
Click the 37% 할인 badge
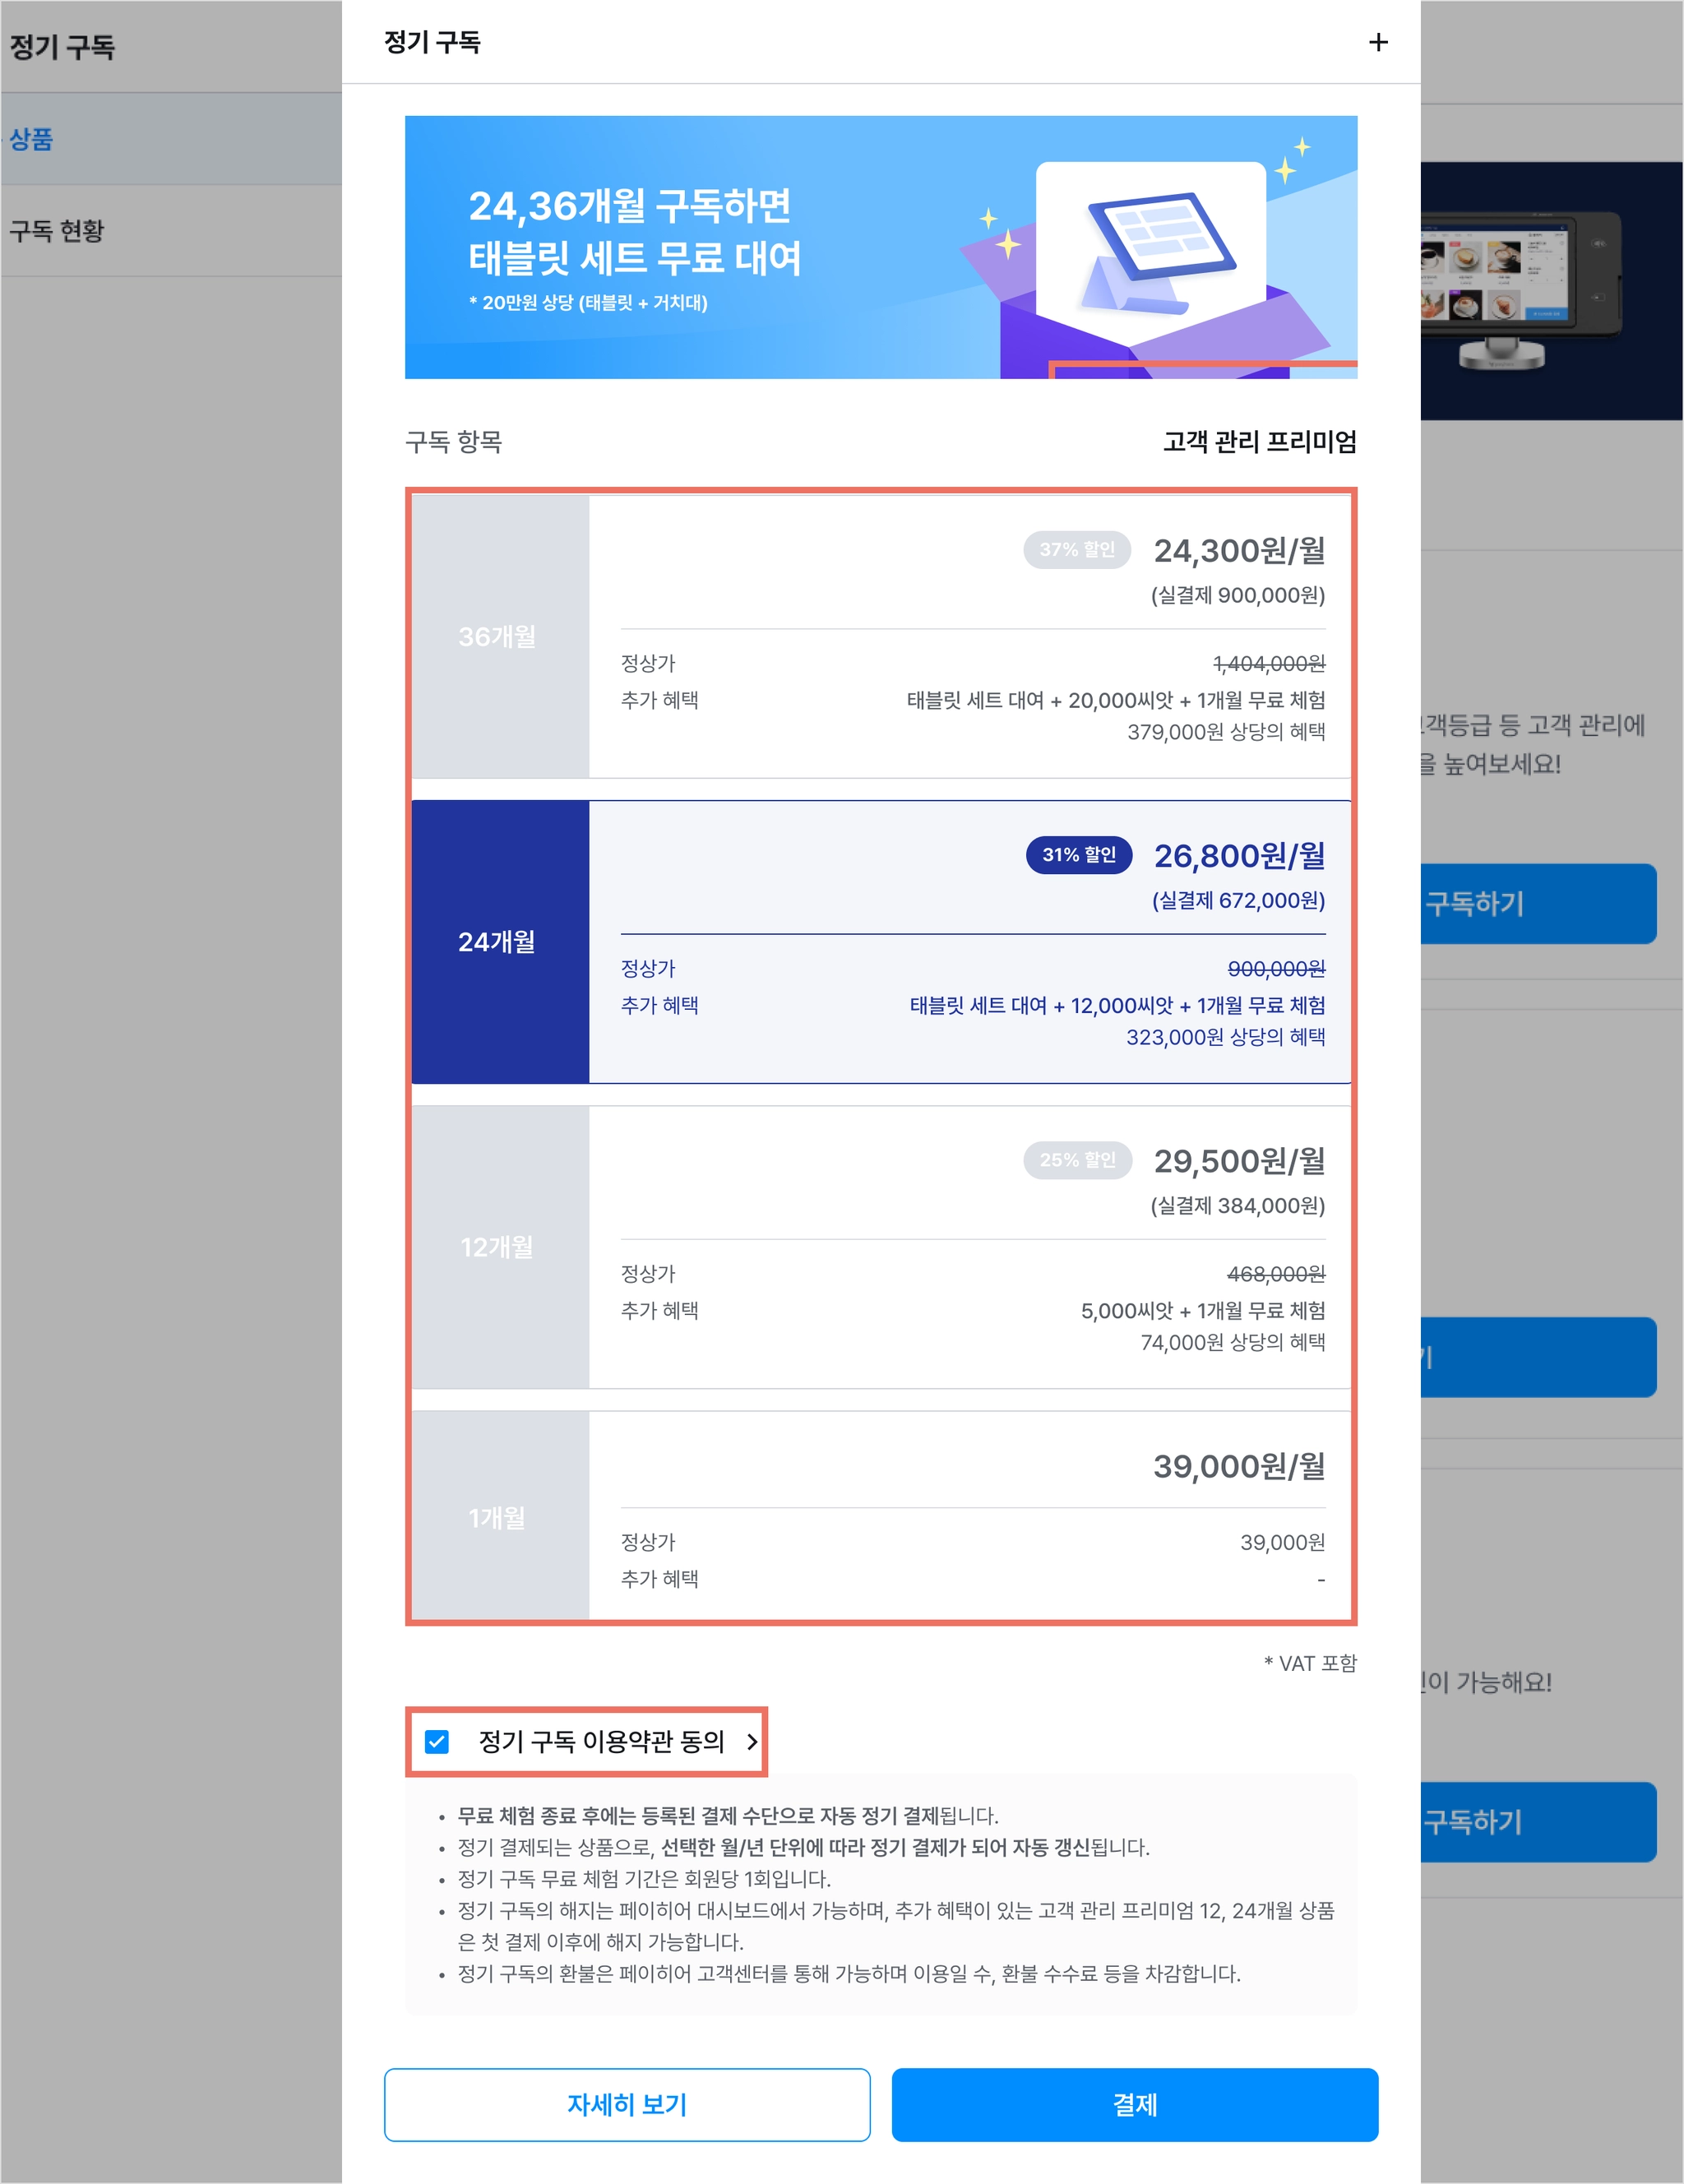[x=1077, y=549]
